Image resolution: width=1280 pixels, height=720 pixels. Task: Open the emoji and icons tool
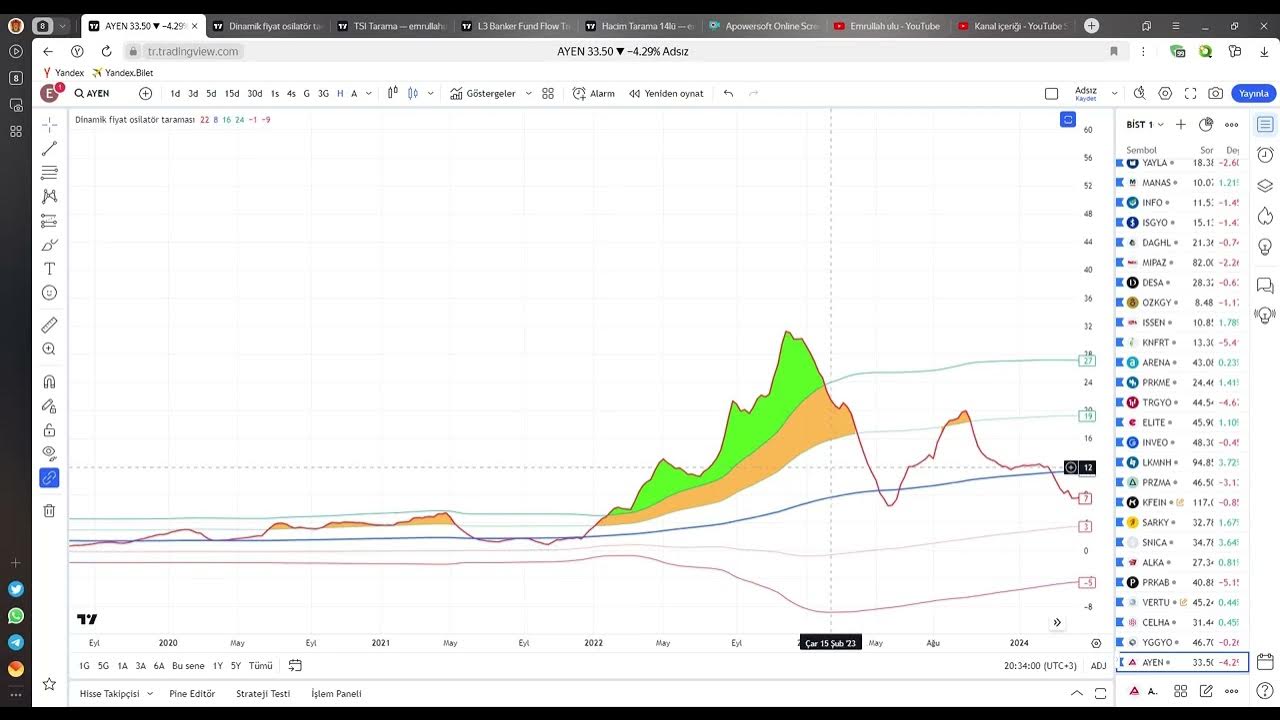click(49, 293)
